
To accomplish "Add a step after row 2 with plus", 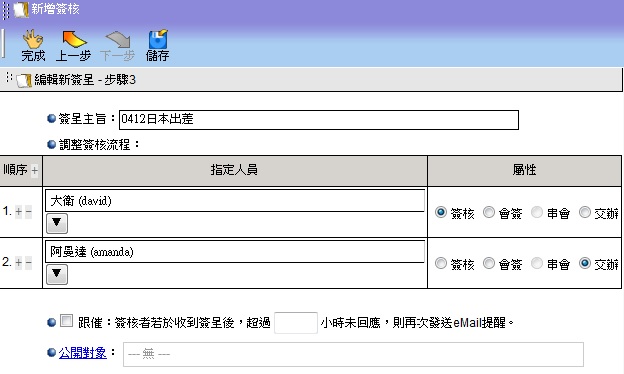I will click(x=18, y=263).
